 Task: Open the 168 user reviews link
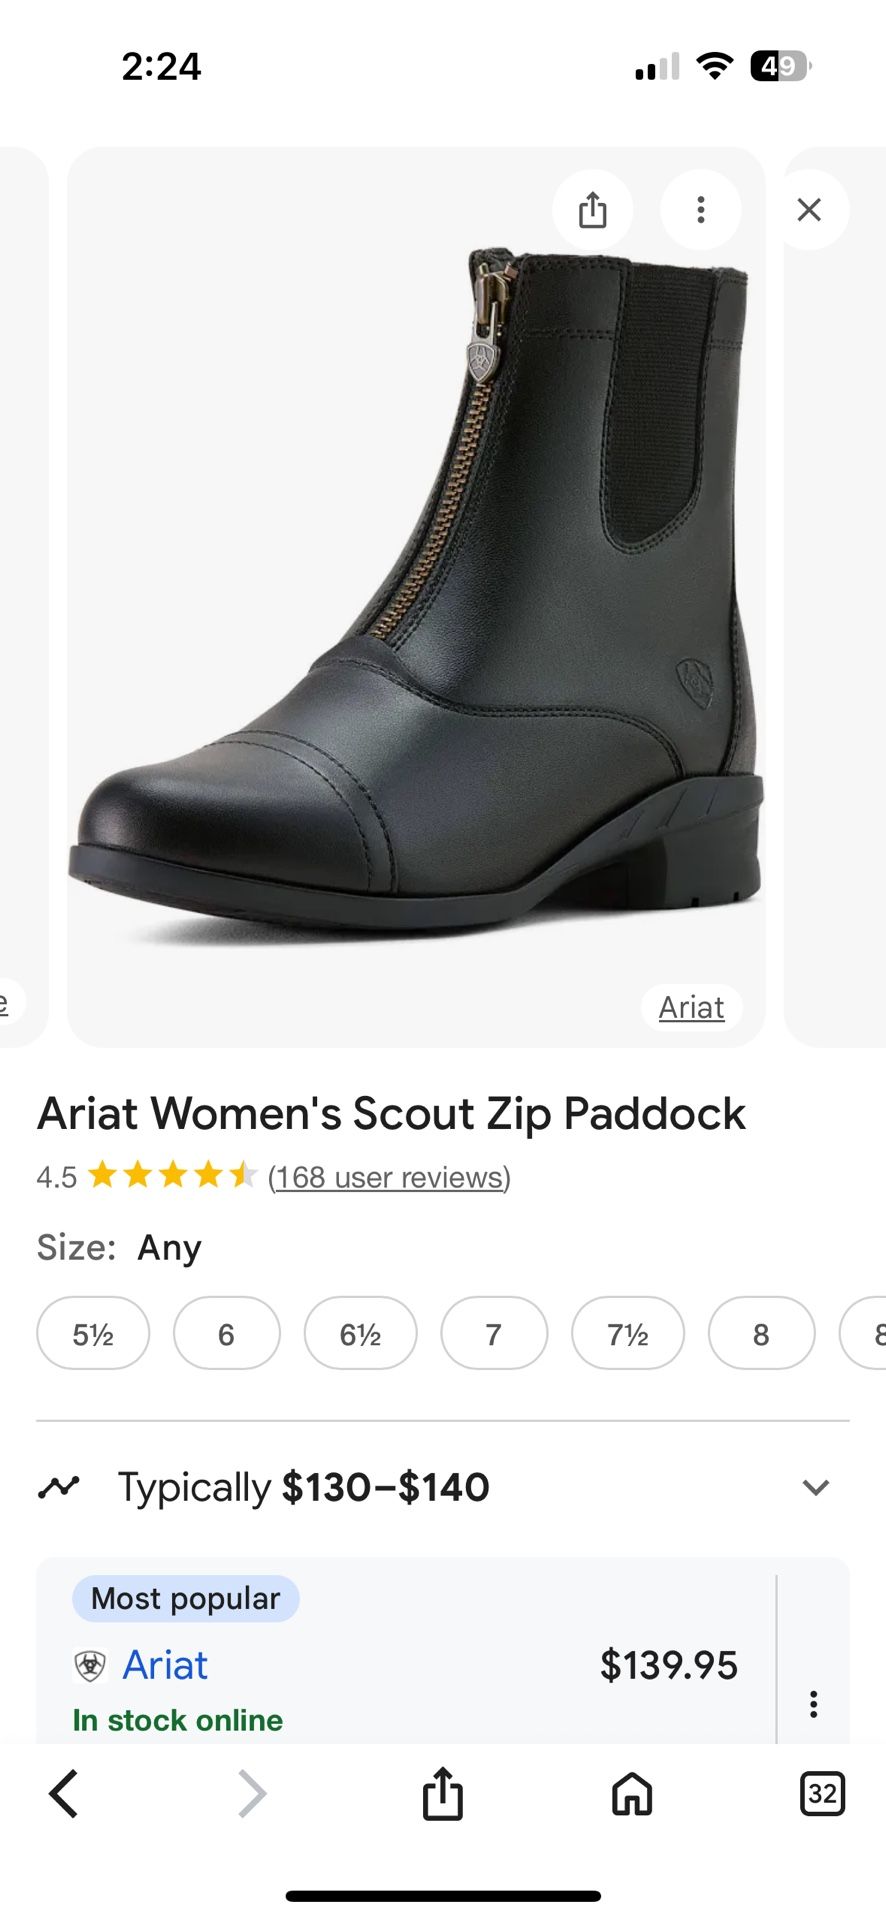point(389,1177)
